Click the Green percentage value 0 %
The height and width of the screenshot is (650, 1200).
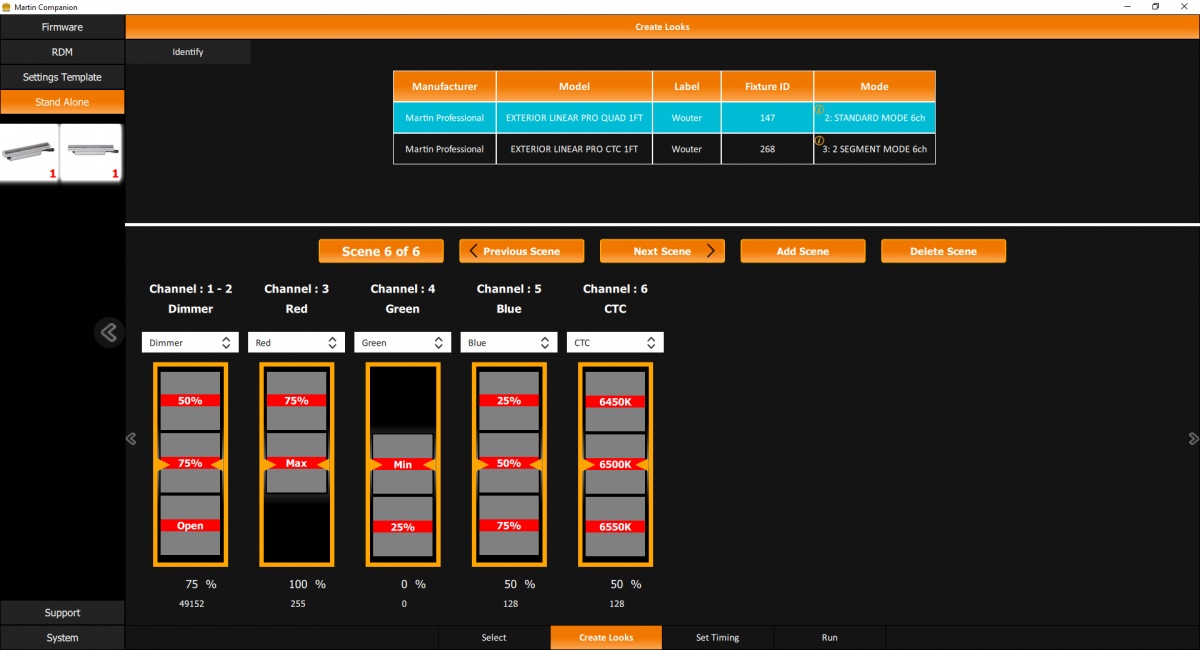(413, 584)
